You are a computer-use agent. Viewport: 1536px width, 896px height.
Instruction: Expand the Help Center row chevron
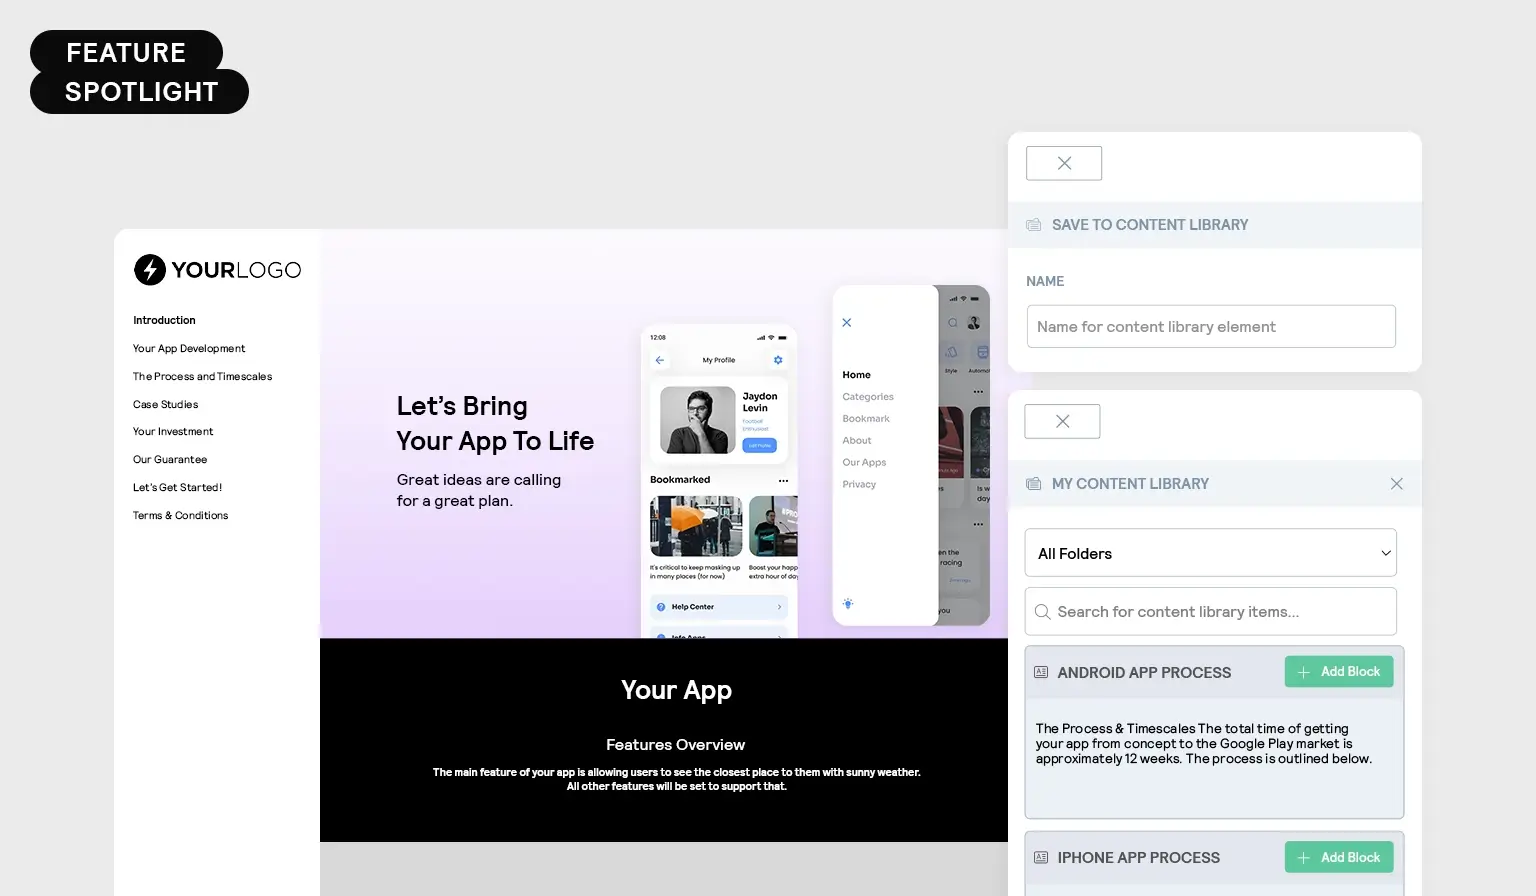(x=778, y=606)
